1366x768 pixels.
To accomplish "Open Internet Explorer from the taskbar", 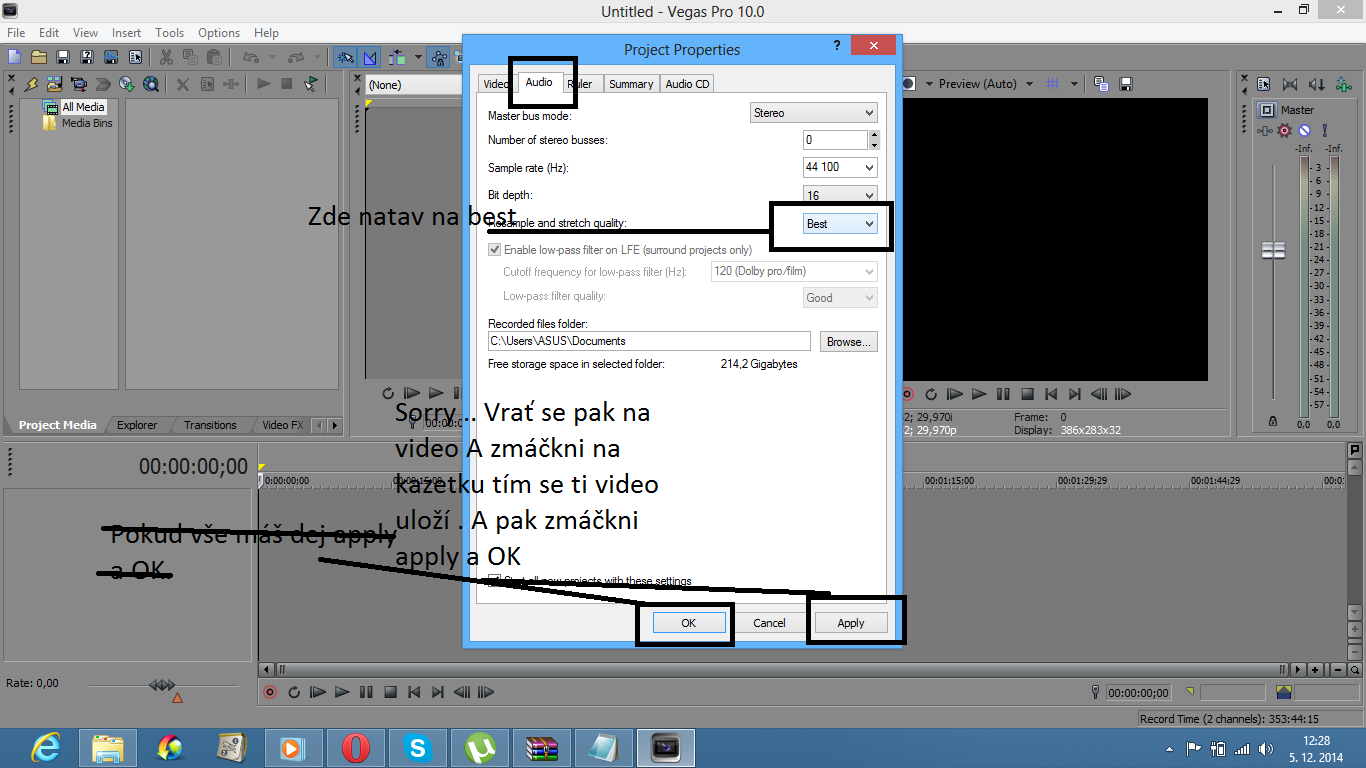I will coord(45,747).
